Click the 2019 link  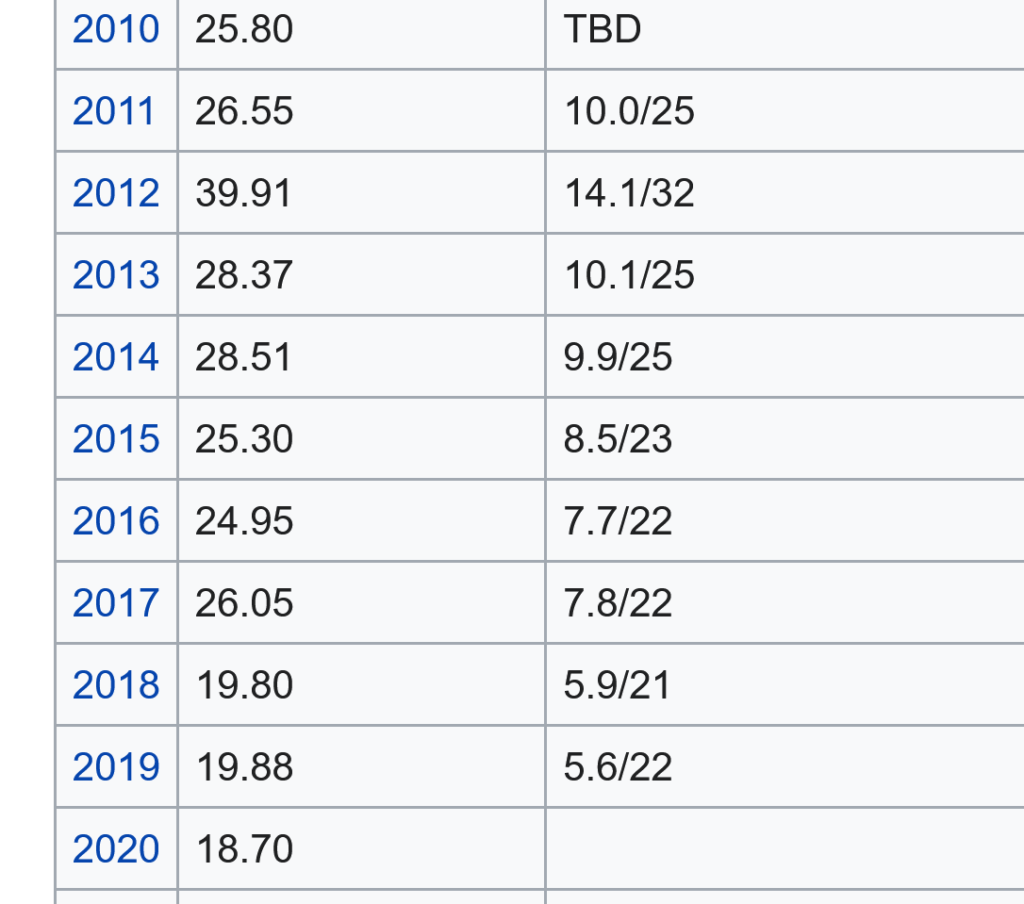pyautogui.click(x=116, y=767)
